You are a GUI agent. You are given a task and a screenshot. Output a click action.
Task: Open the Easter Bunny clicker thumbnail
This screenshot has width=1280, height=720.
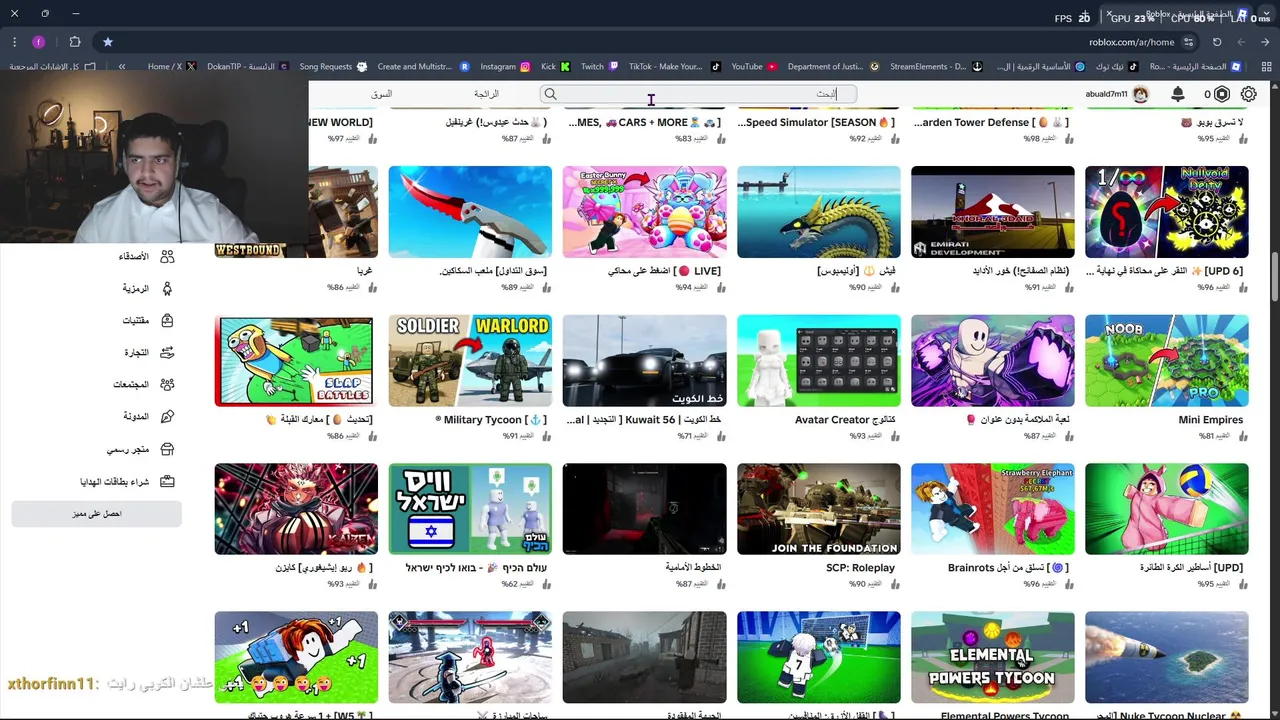(645, 212)
